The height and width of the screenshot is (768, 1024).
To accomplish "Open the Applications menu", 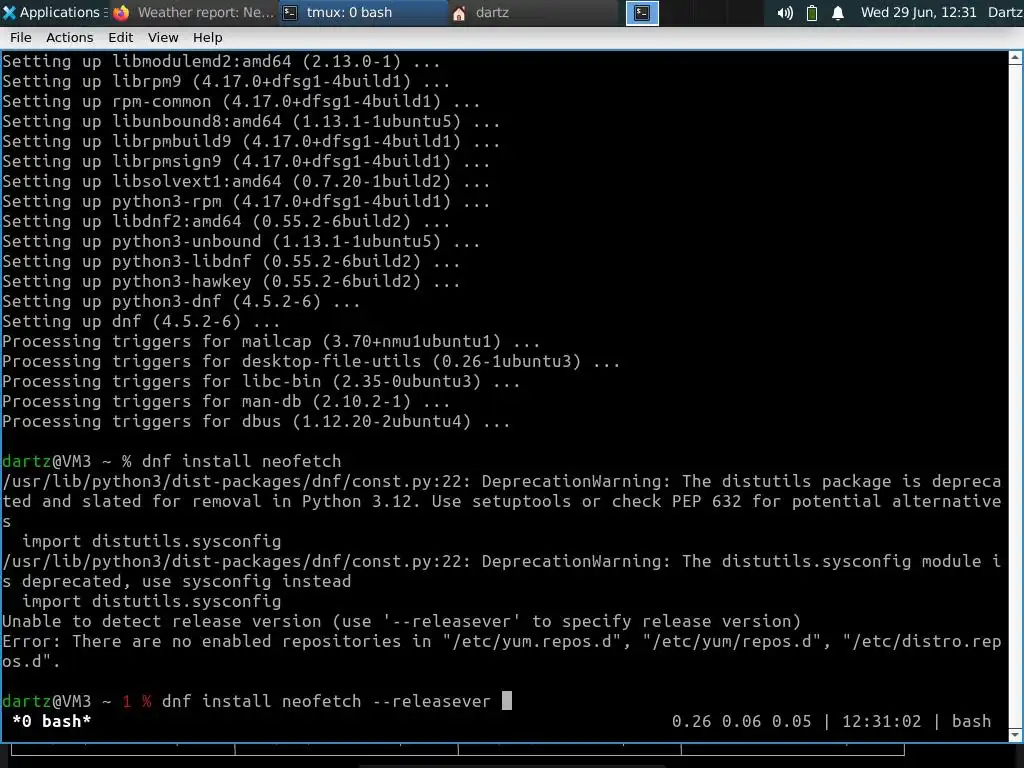I will 54,12.
